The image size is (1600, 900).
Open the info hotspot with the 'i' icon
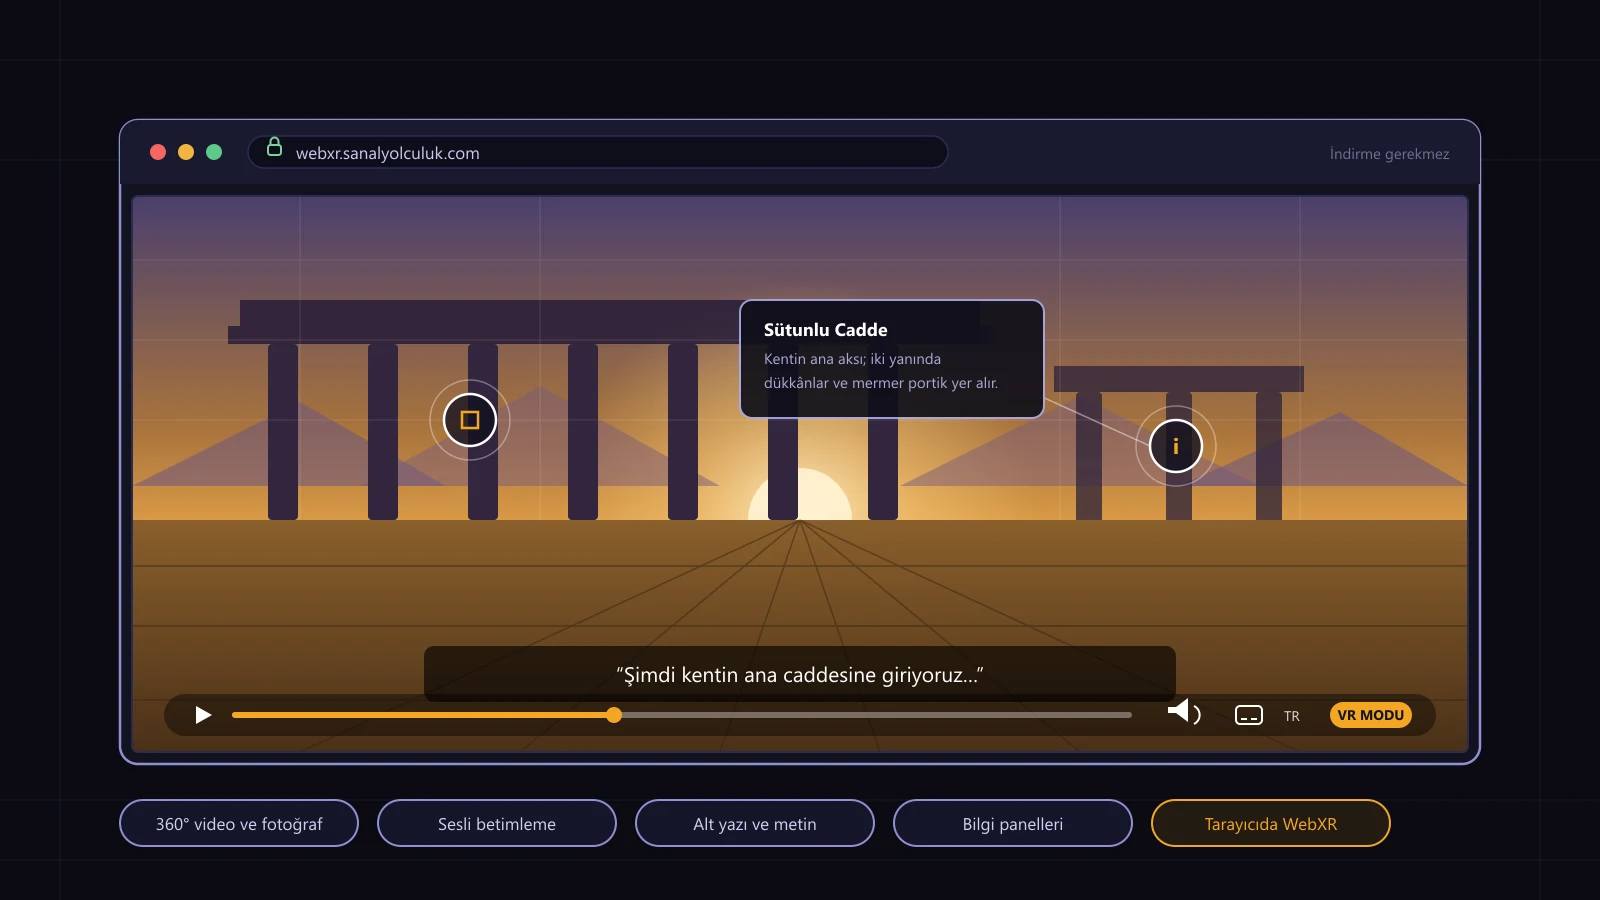1176,446
